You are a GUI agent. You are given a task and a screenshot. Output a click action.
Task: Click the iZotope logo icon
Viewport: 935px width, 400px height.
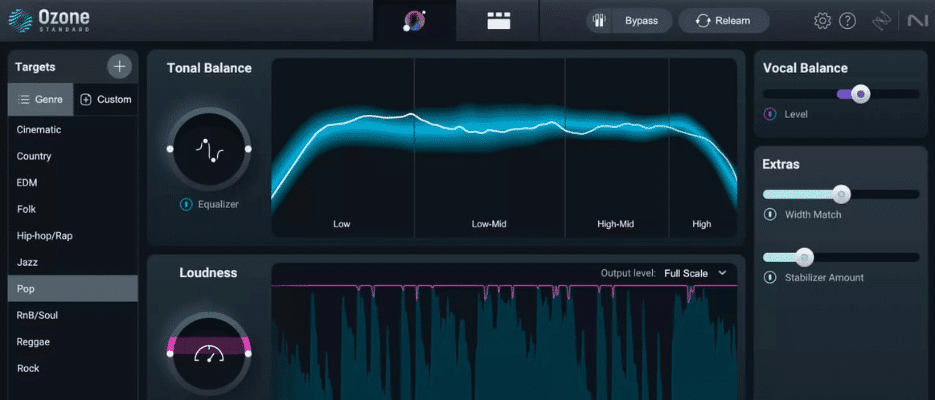tap(881, 21)
